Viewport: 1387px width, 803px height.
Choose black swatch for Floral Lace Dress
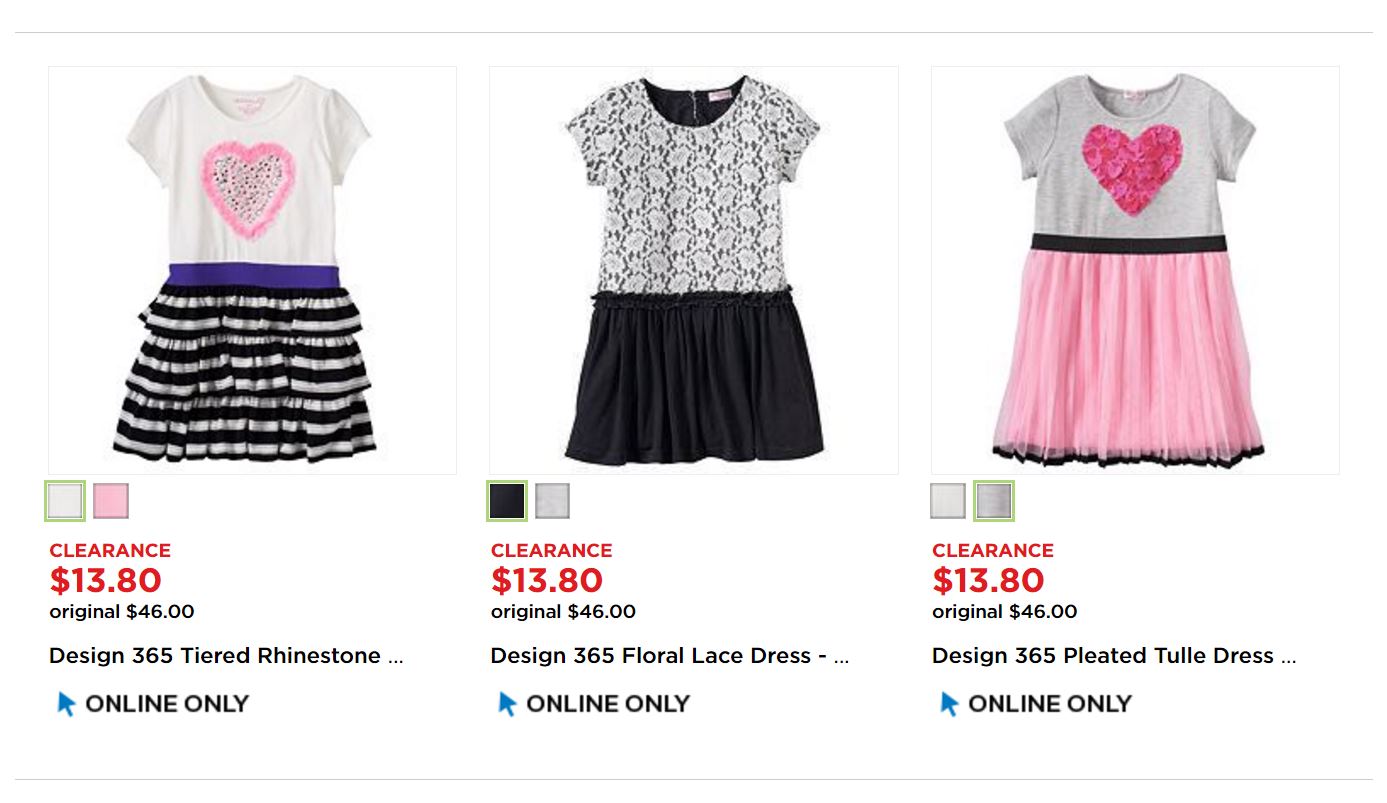click(507, 501)
